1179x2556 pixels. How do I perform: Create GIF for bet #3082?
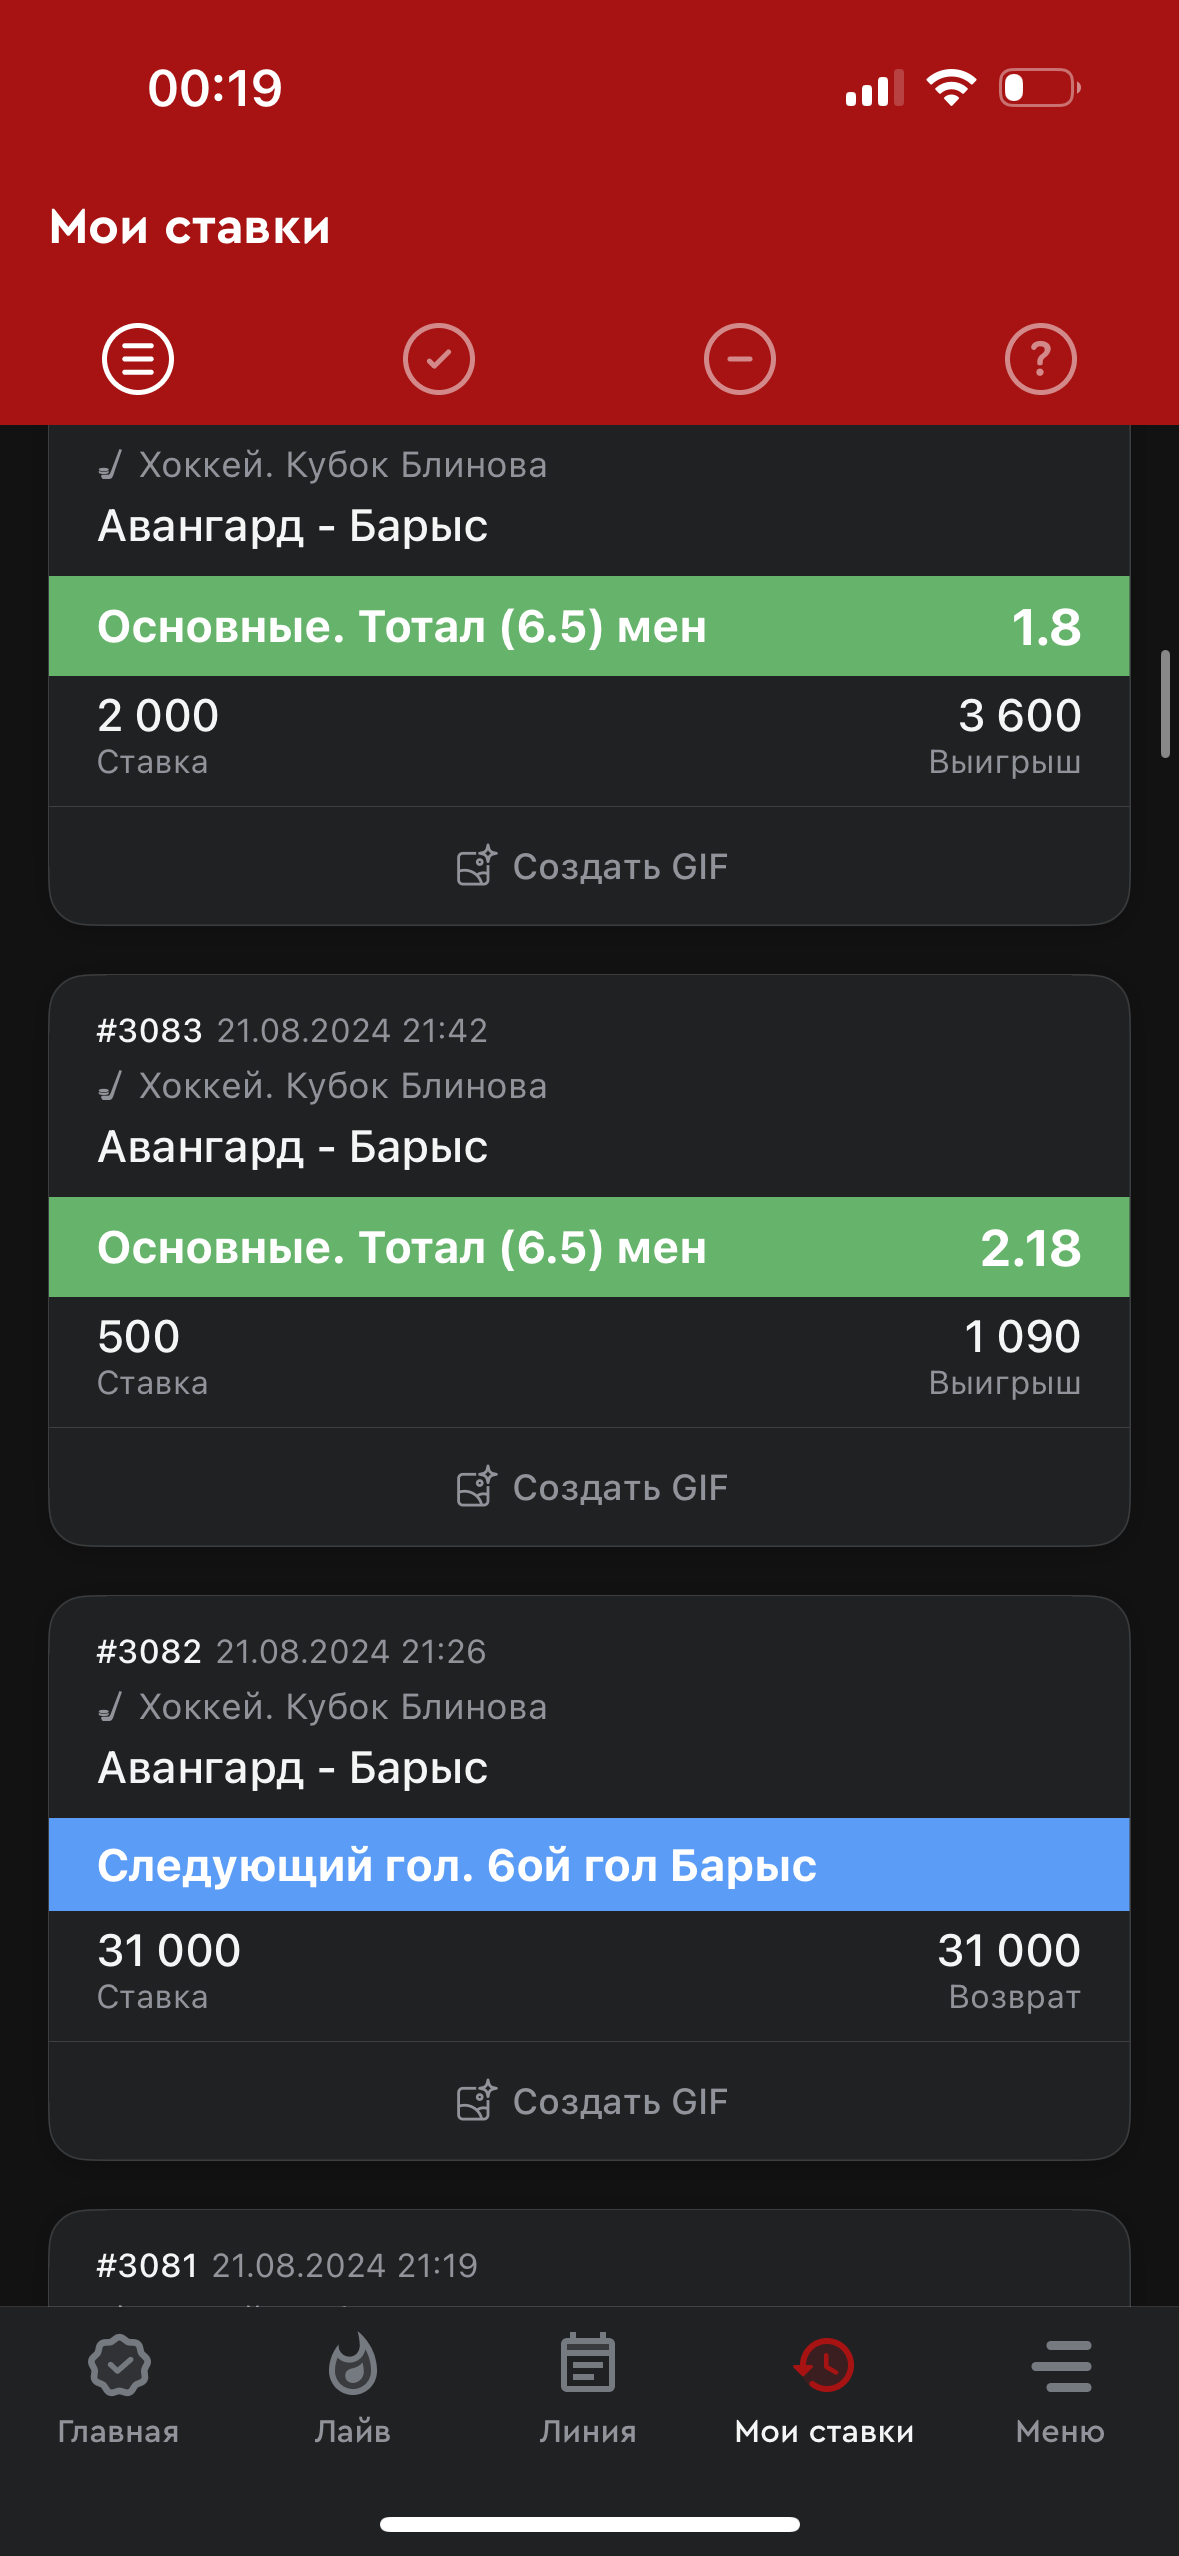590,2102
